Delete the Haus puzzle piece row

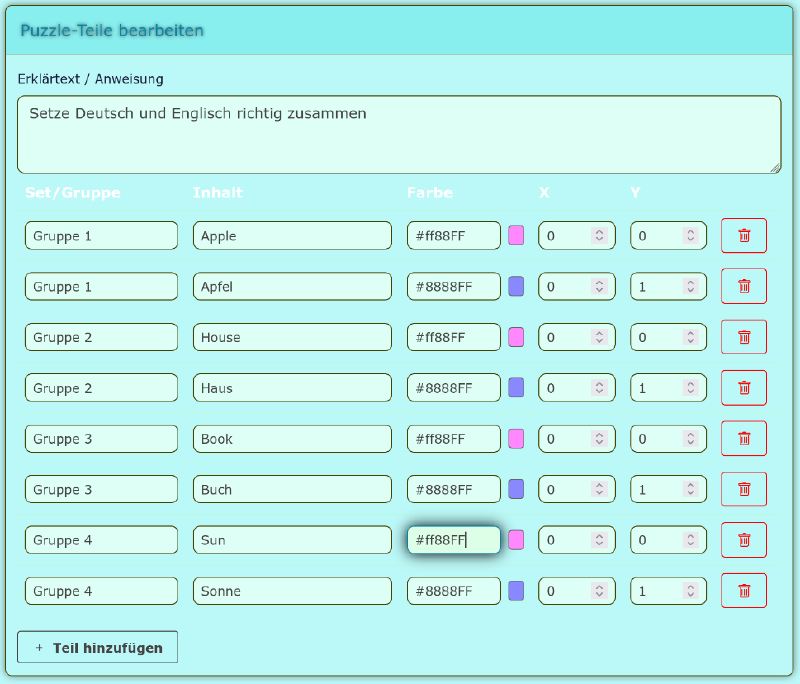tap(744, 388)
